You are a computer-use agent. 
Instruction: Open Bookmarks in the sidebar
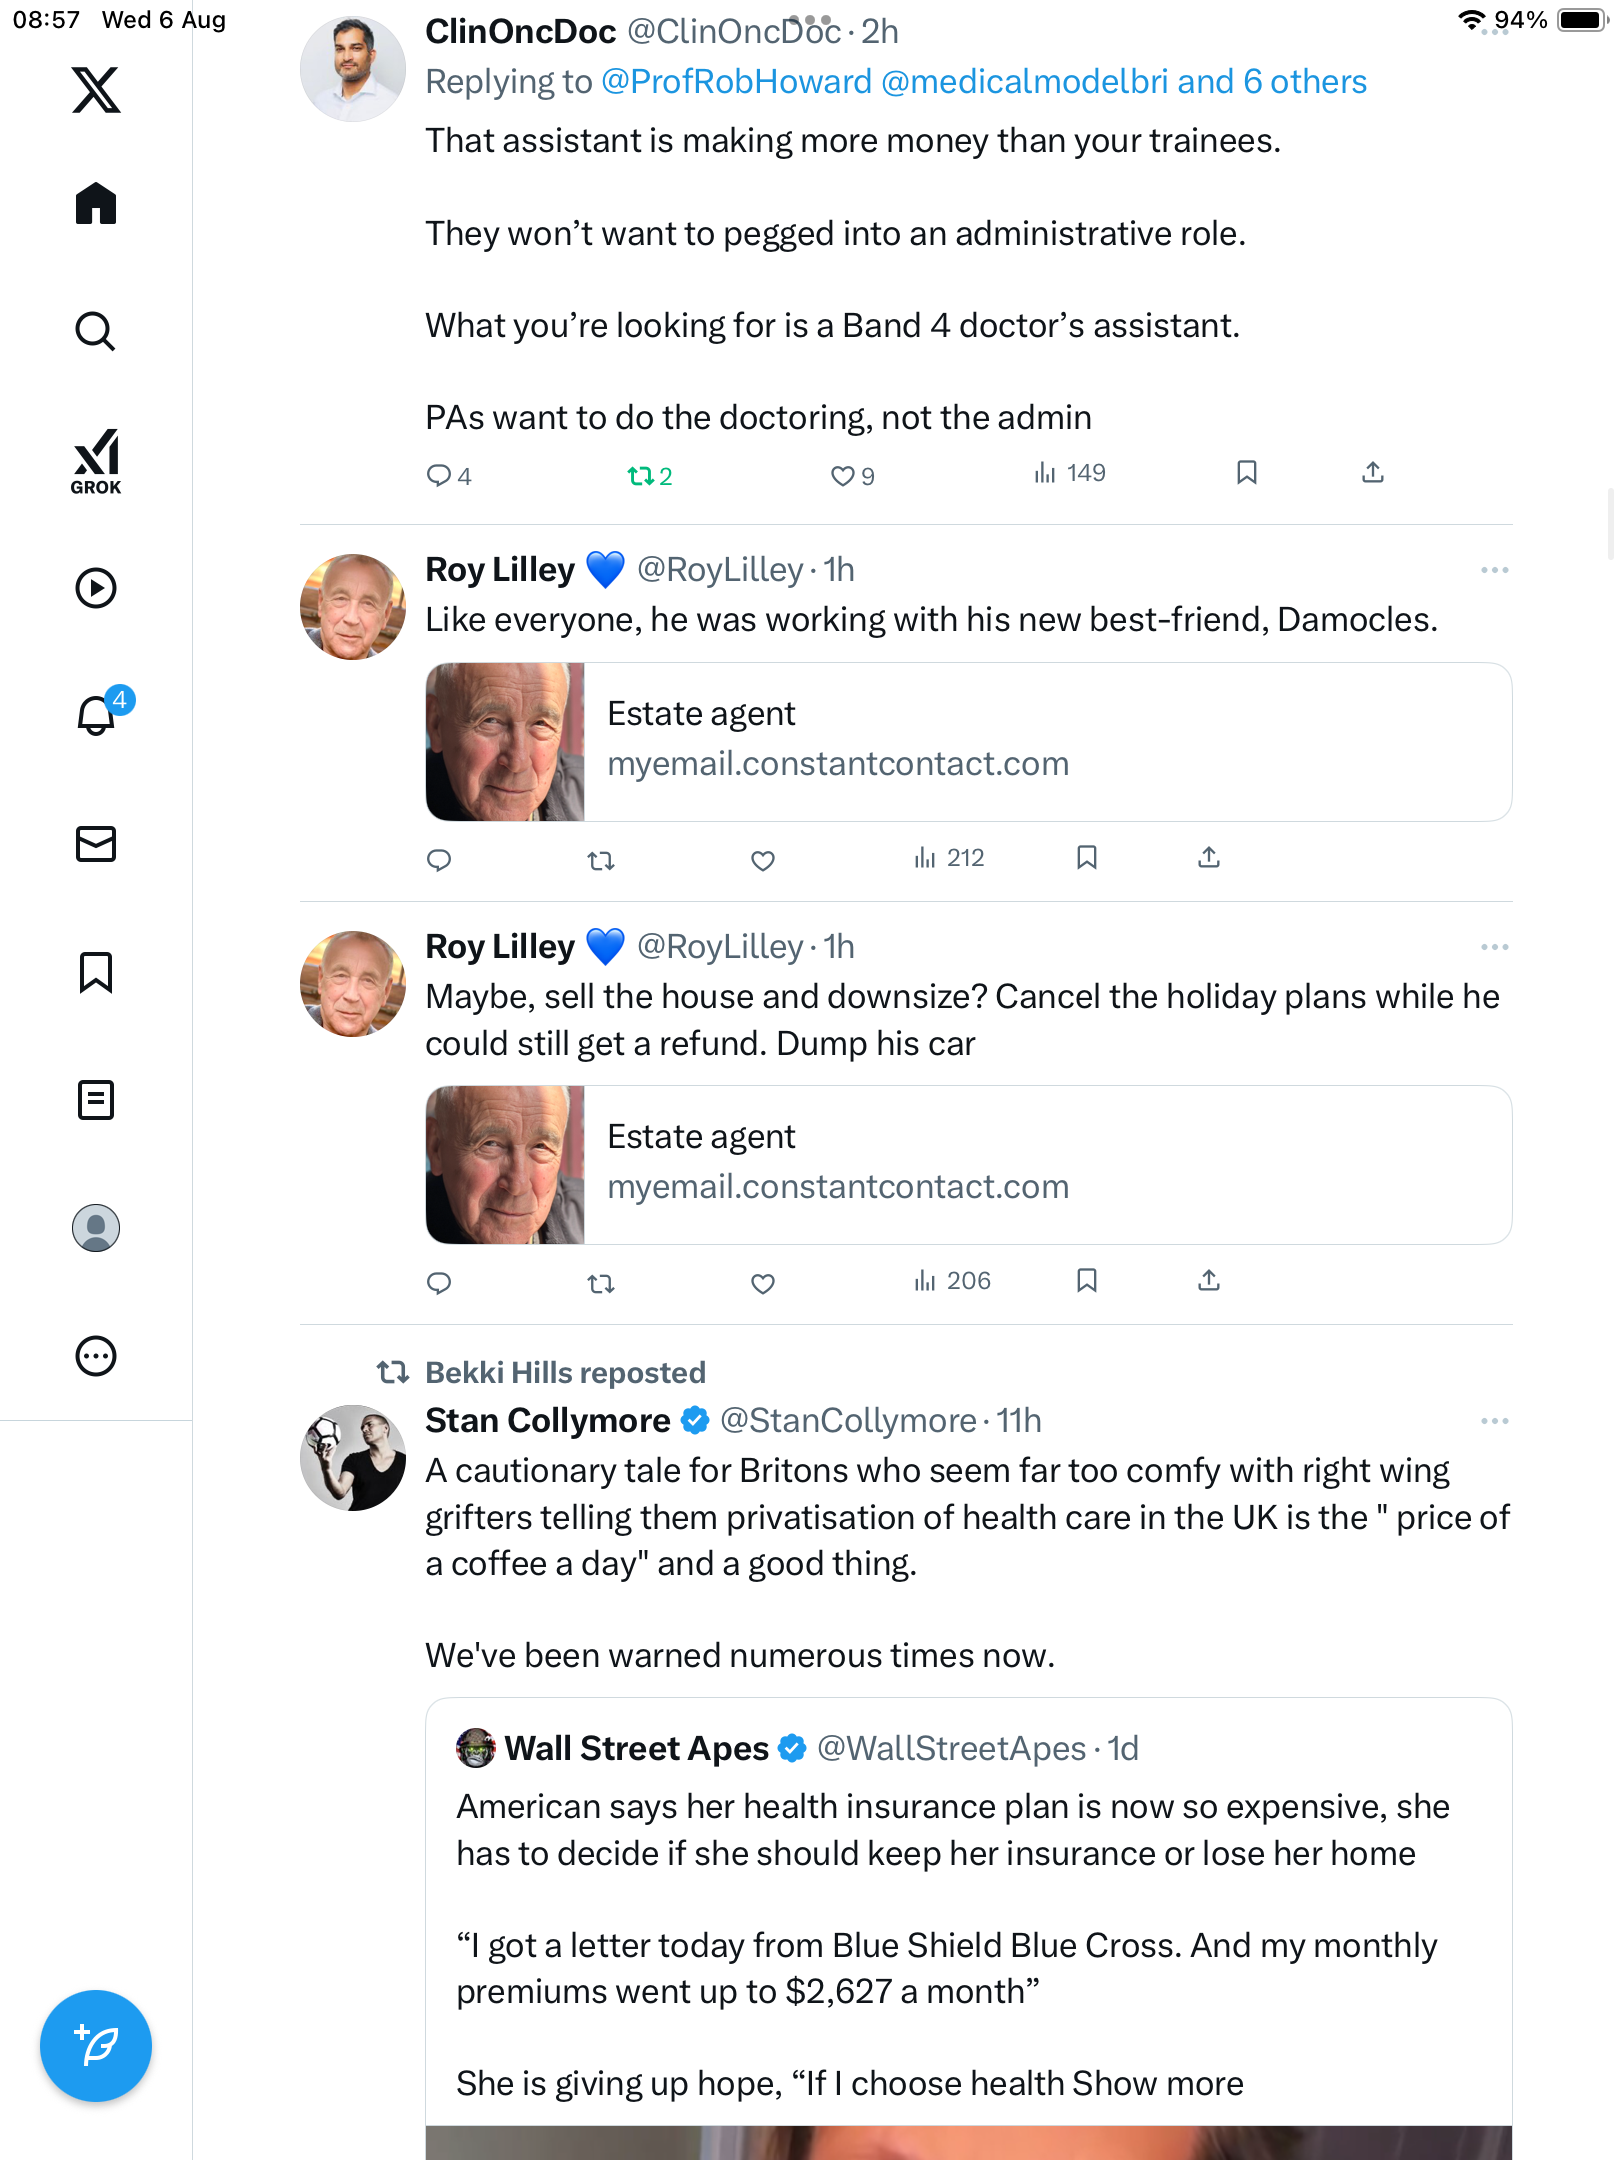click(96, 972)
